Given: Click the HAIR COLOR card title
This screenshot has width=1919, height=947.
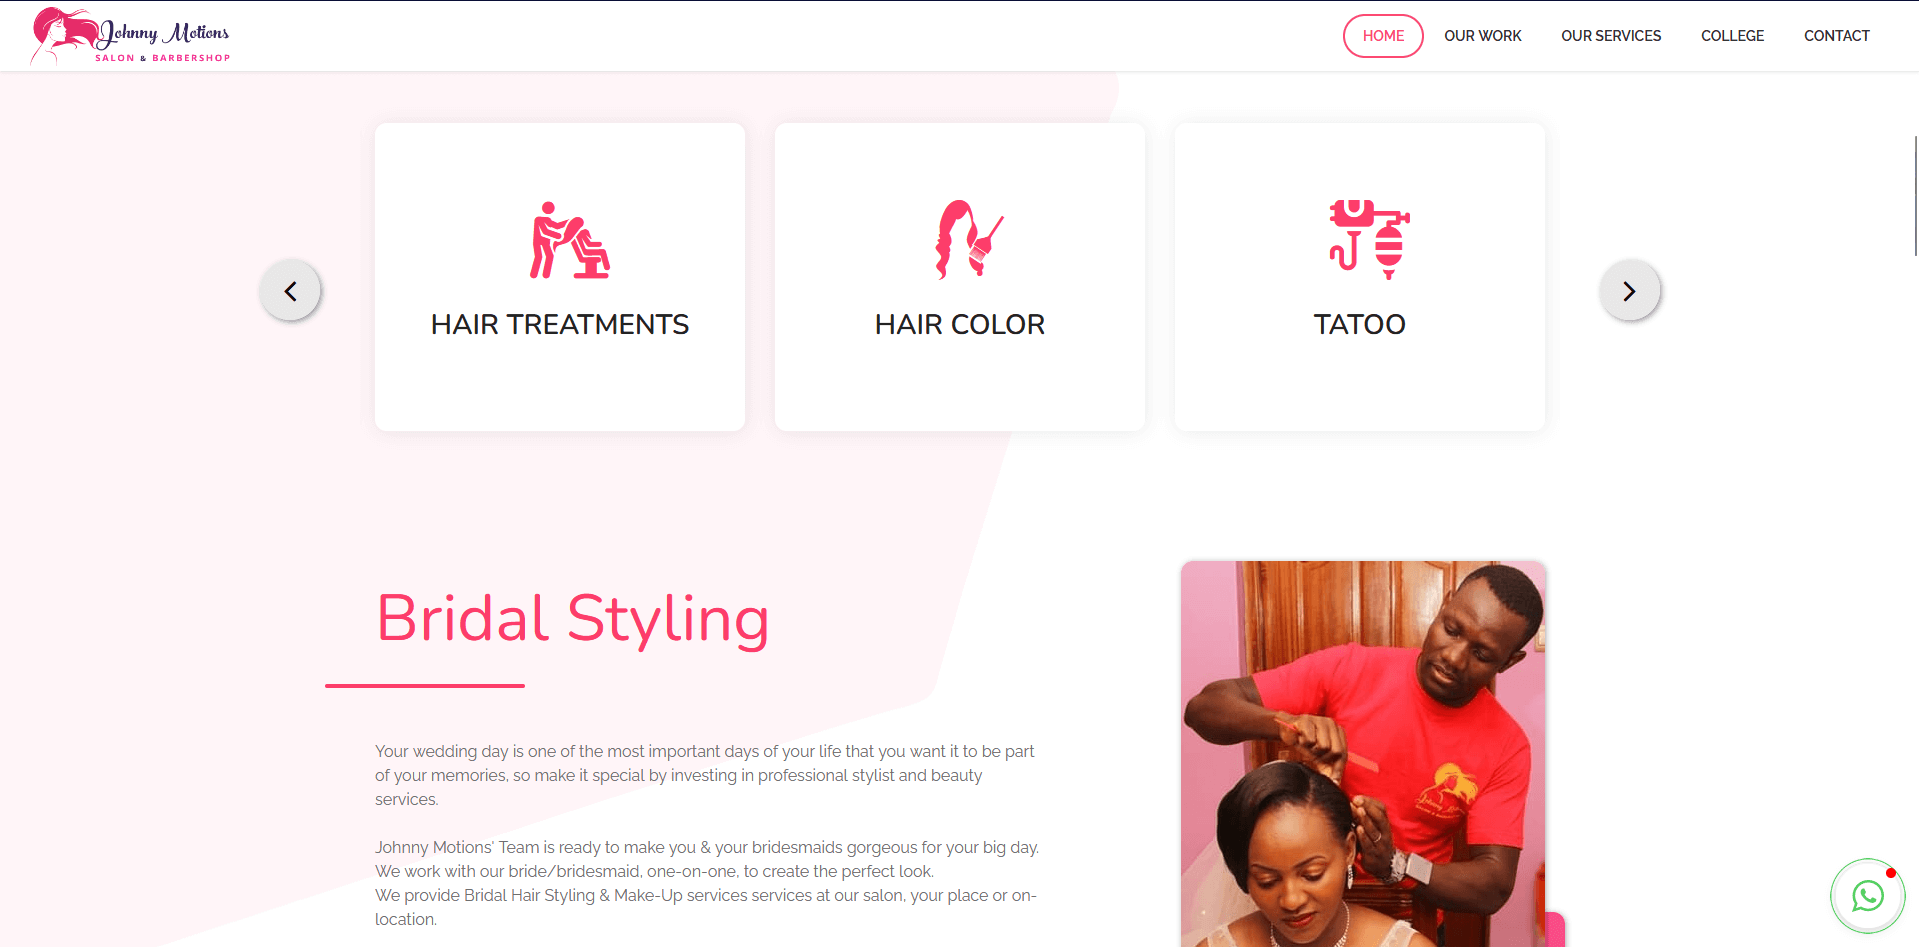Looking at the screenshot, I should (x=960, y=324).
